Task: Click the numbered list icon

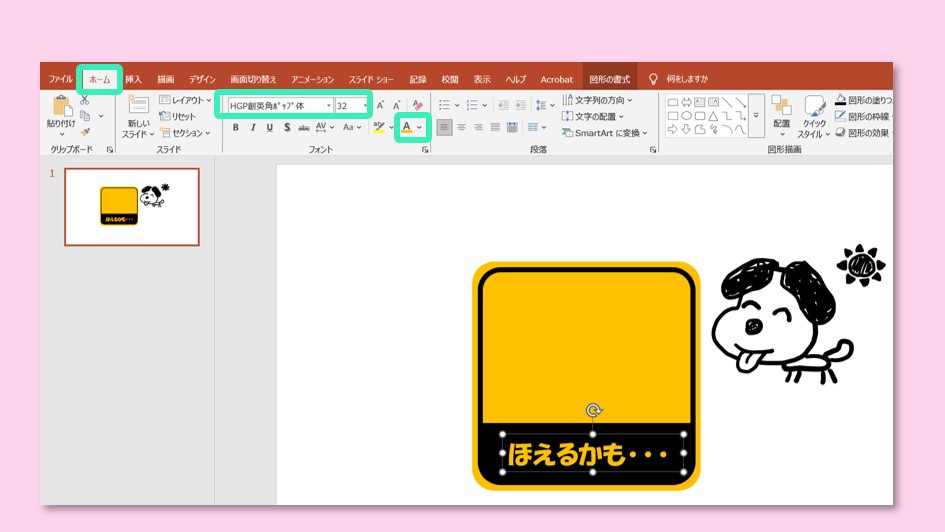Action: pyautogui.click(x=472, y=105)
